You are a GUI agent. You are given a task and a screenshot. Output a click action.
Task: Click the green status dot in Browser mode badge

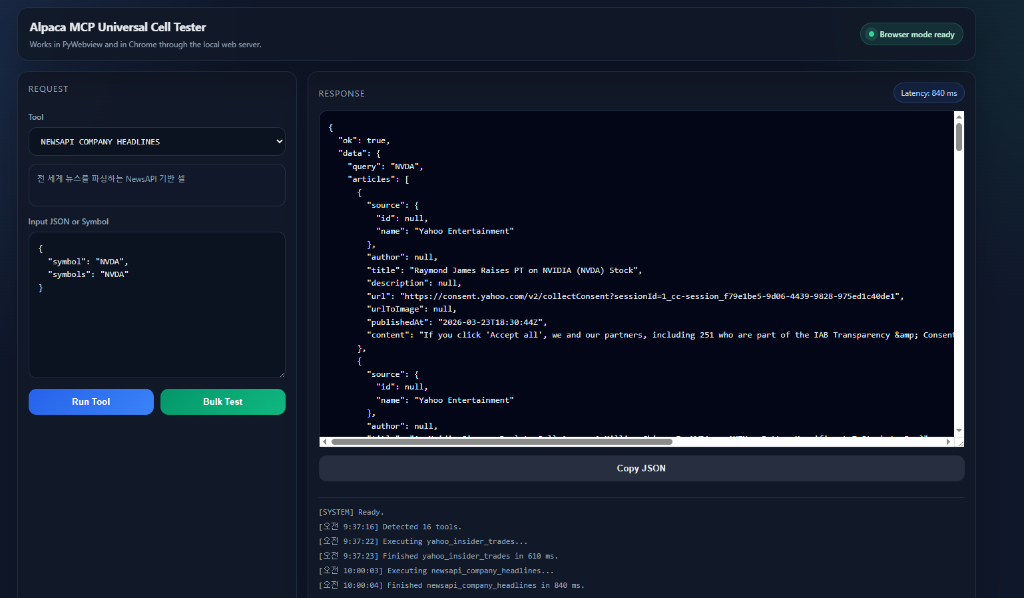click(871, 34)
